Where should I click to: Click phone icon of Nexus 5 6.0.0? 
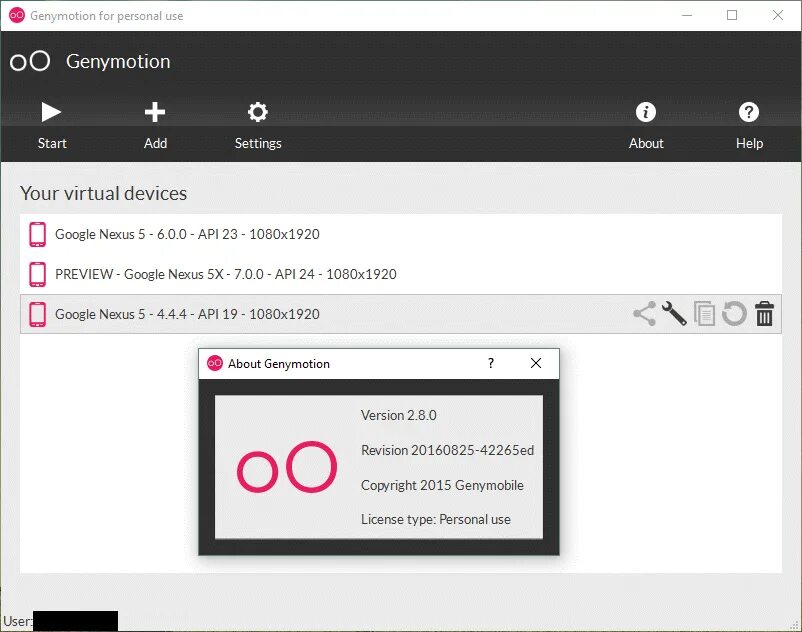coord(37,234)
